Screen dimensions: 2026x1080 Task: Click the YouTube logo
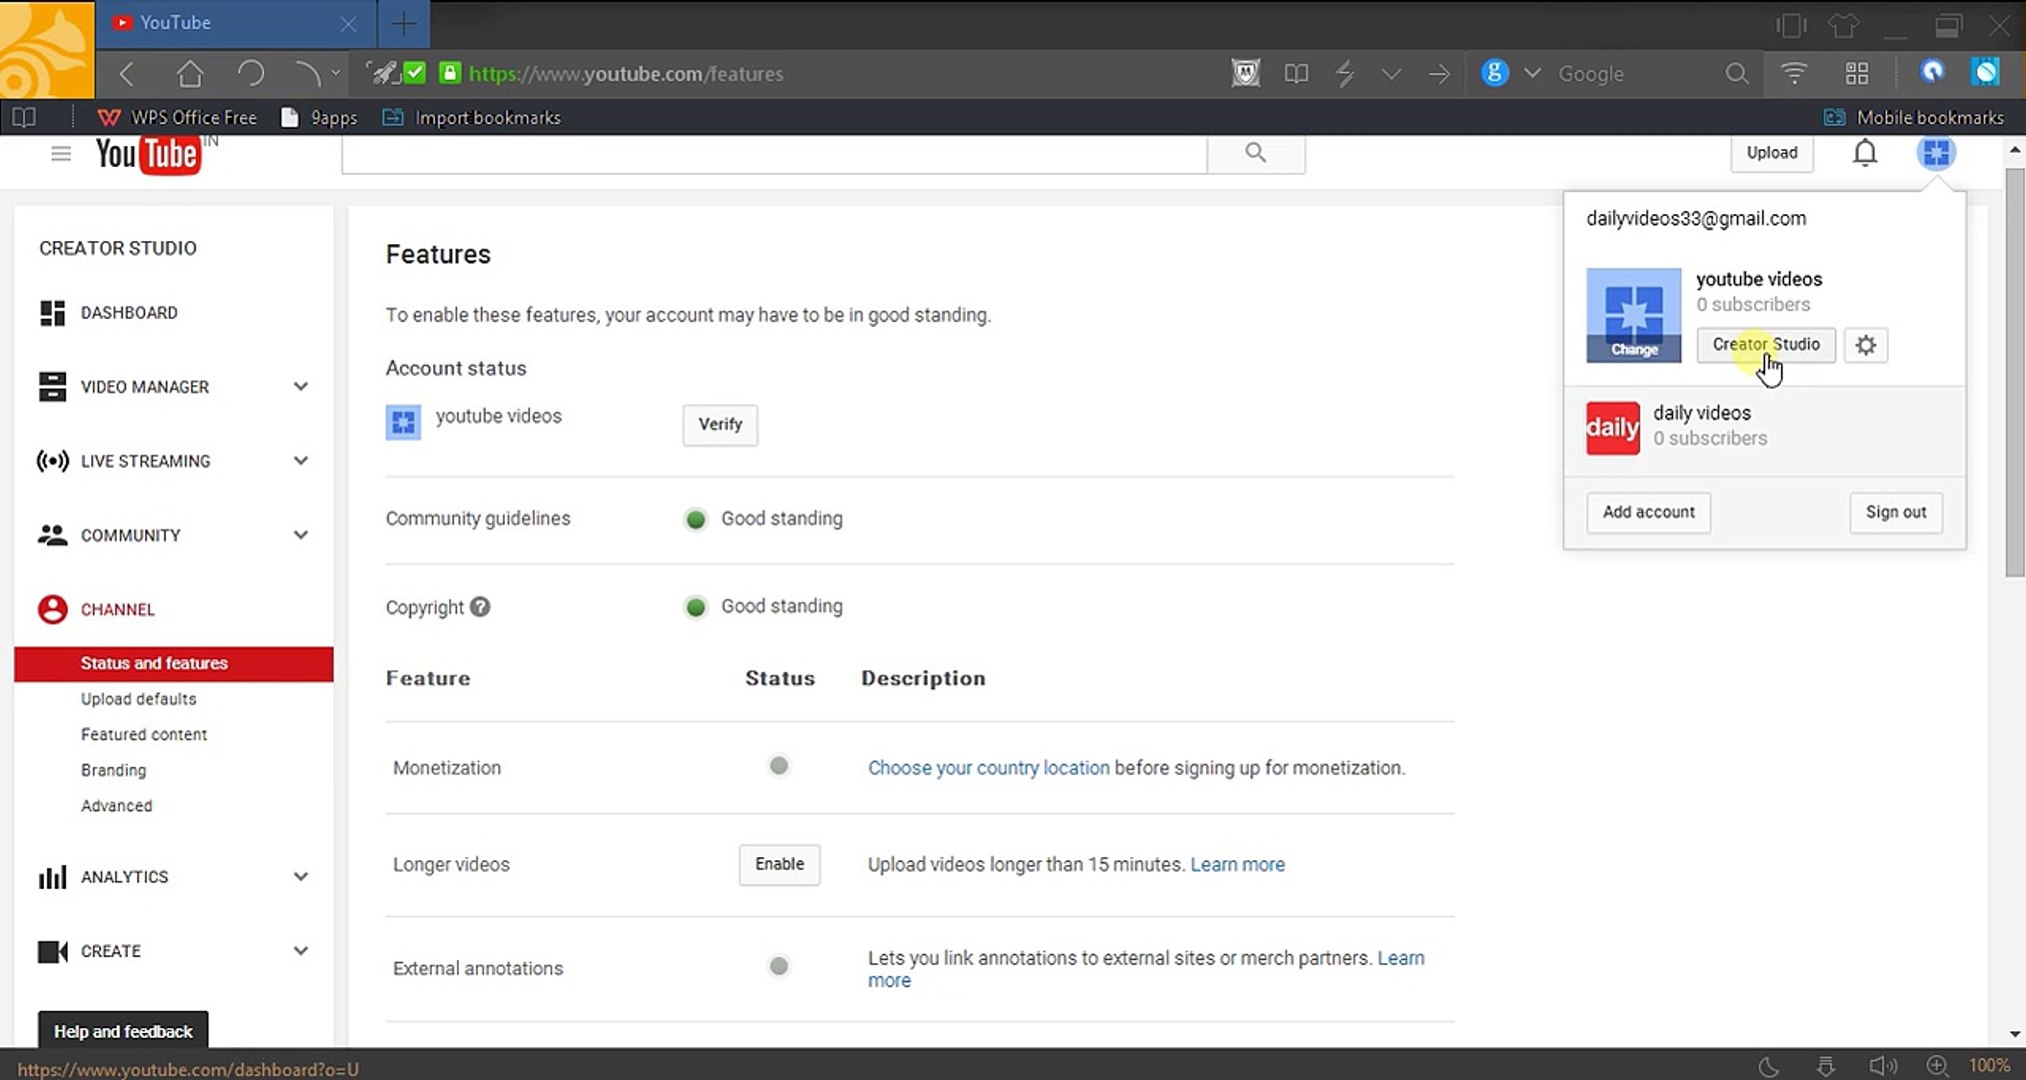coord(147,155)
